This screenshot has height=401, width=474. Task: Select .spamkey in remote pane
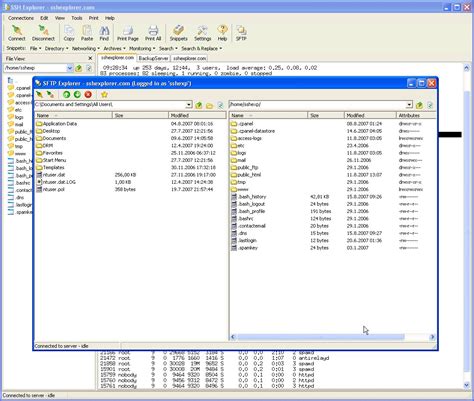click(244, 248)
